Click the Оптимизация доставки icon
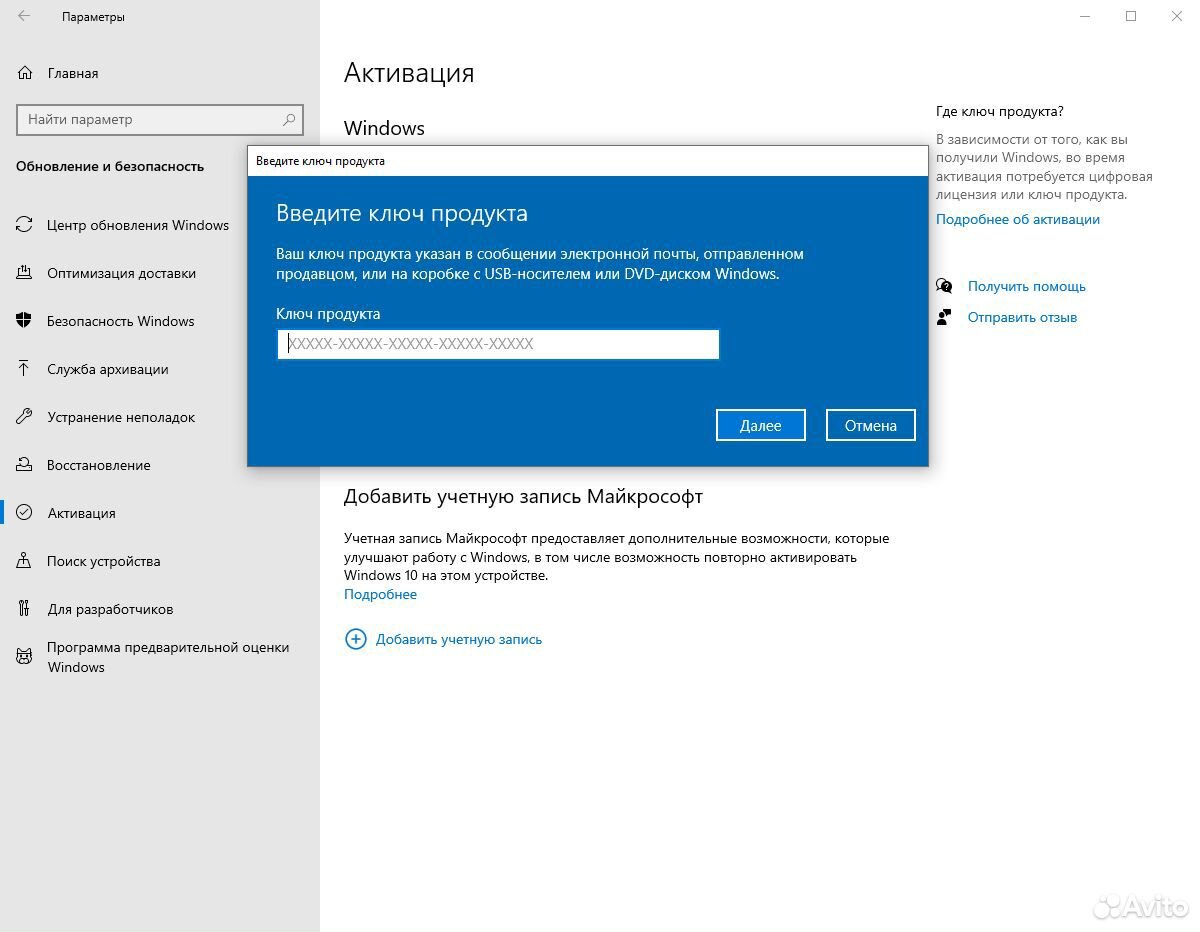The height and width of the screenshot is (932, 1200). click(x=24, y=273)
